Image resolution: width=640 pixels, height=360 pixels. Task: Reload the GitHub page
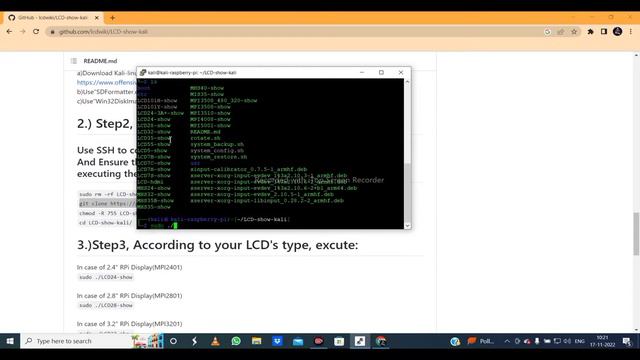(36, 31)
